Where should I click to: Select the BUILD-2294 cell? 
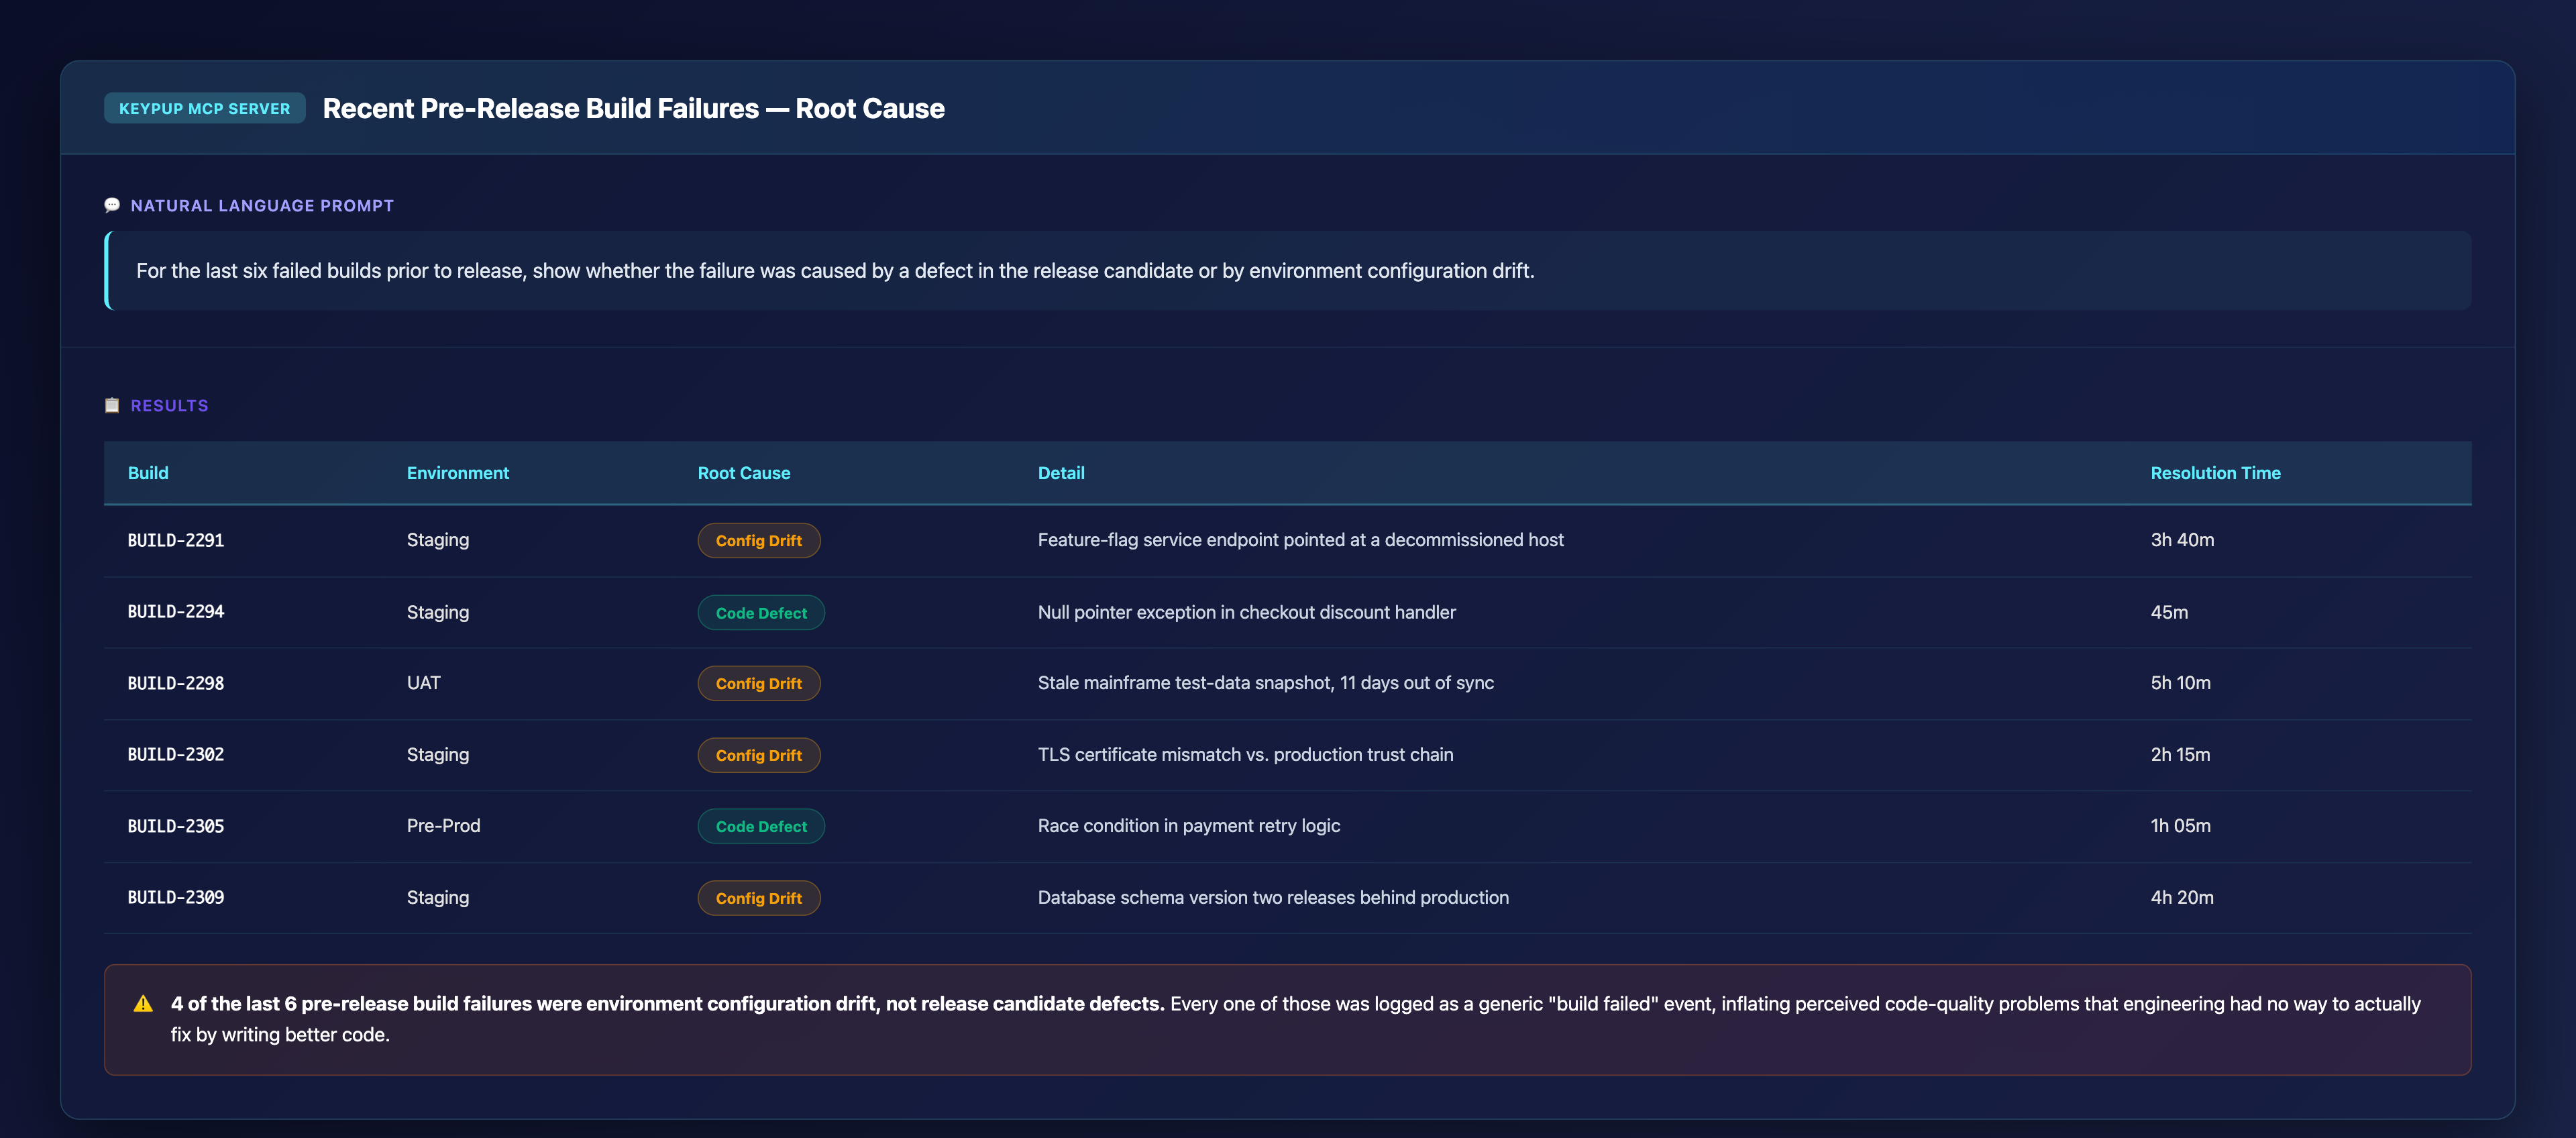click(x=176, y=611)
